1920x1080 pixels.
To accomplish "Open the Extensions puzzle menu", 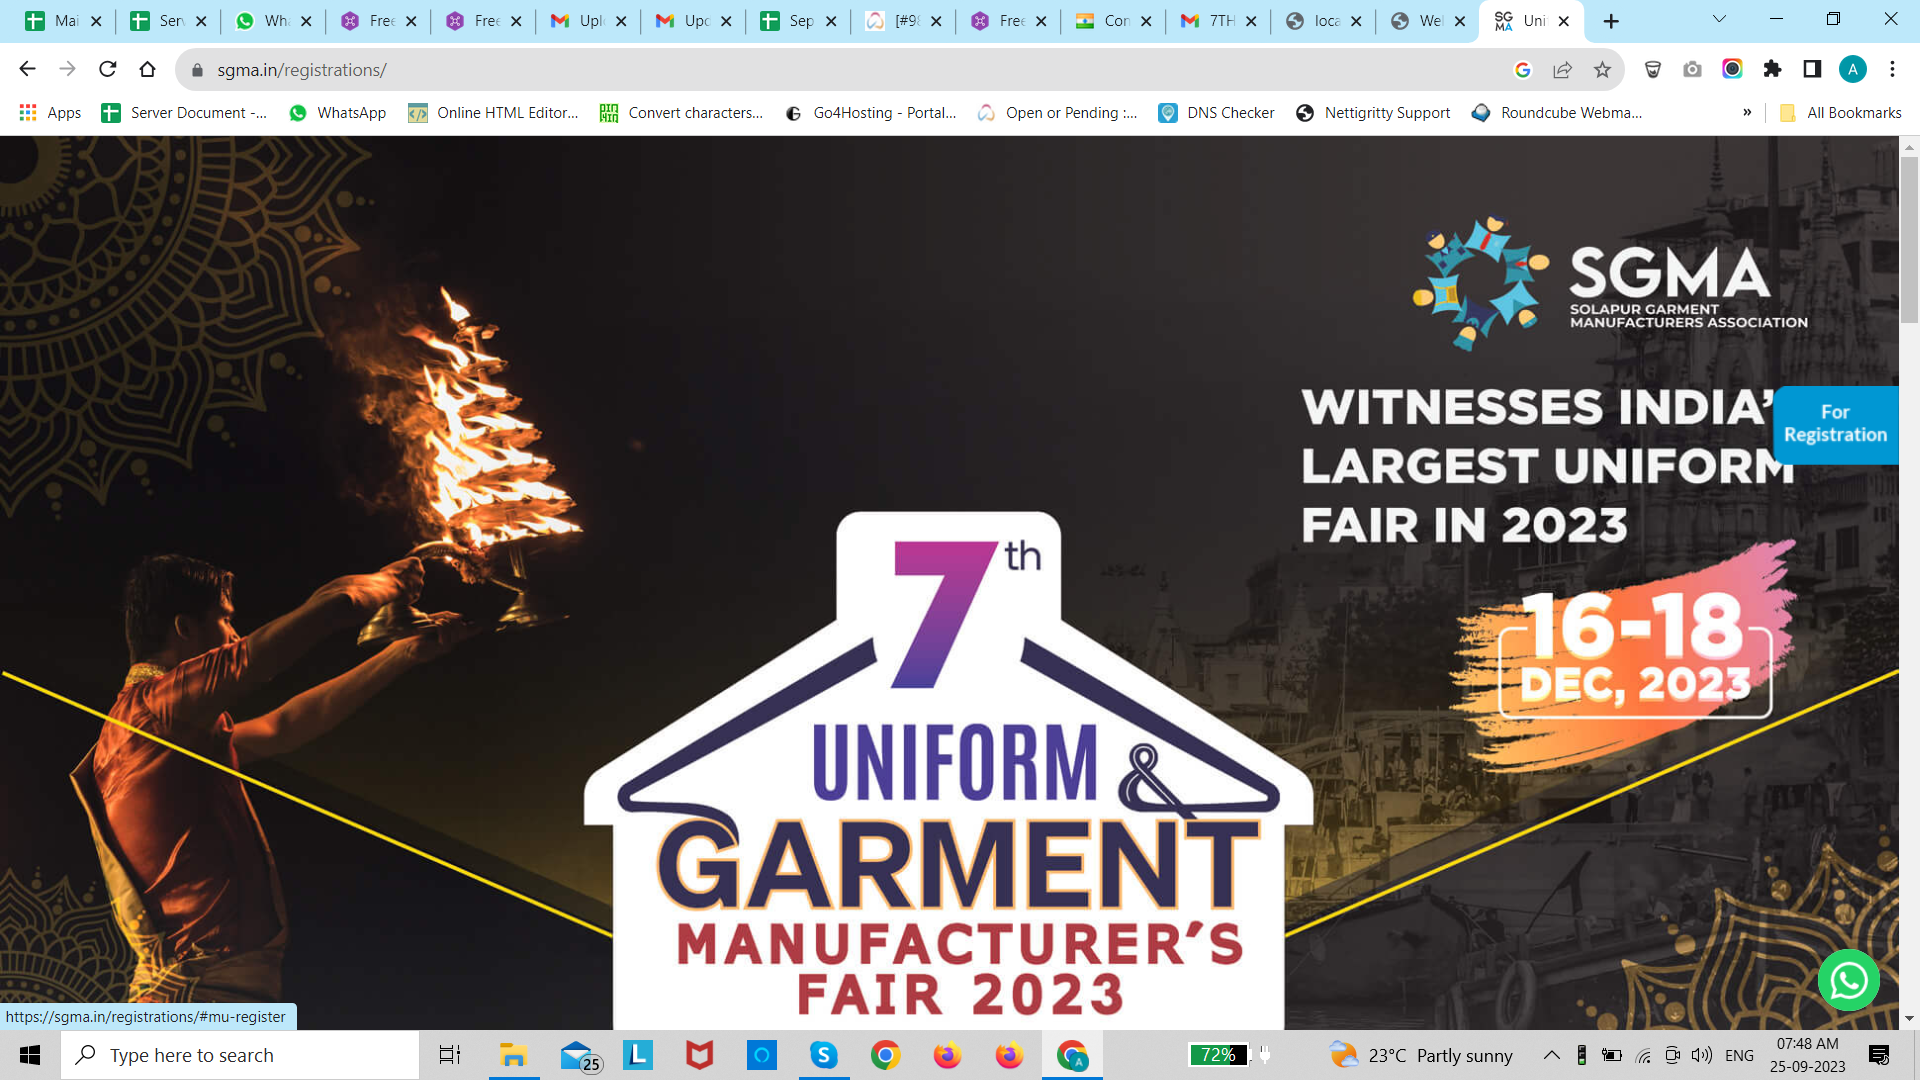I will [x=1772, y=69].
